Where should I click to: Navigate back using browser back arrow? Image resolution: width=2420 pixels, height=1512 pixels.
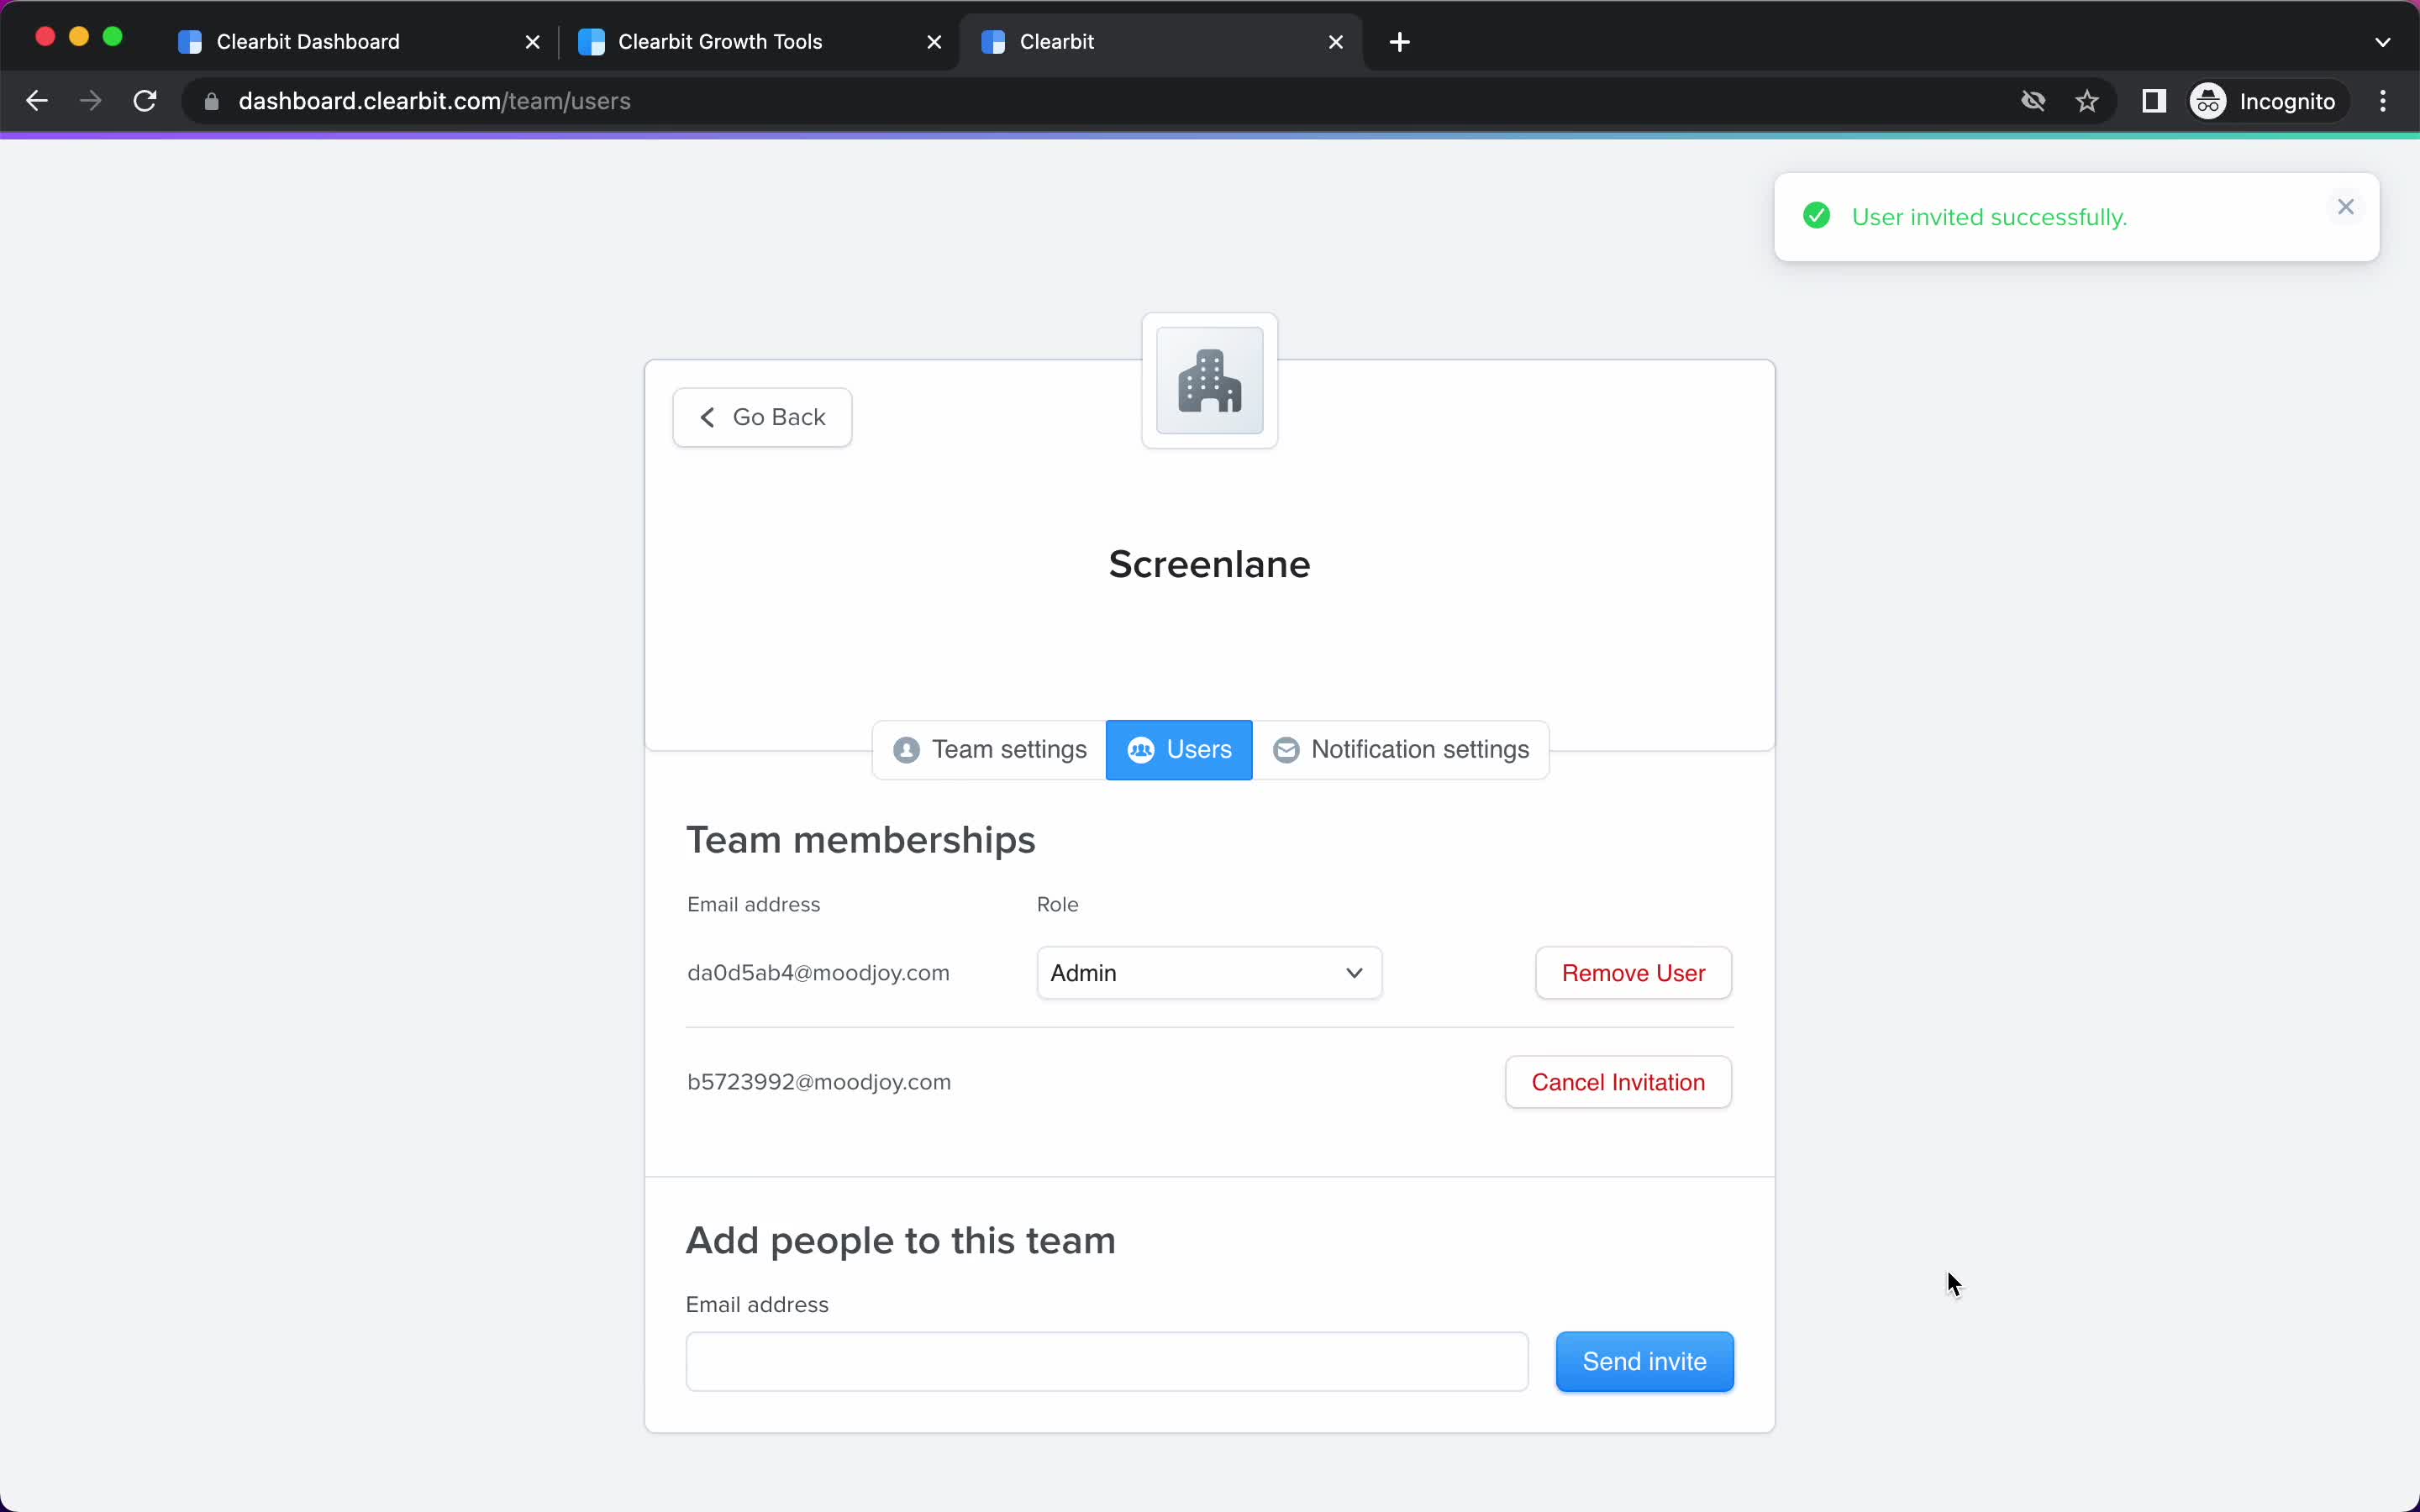(39, 101)
